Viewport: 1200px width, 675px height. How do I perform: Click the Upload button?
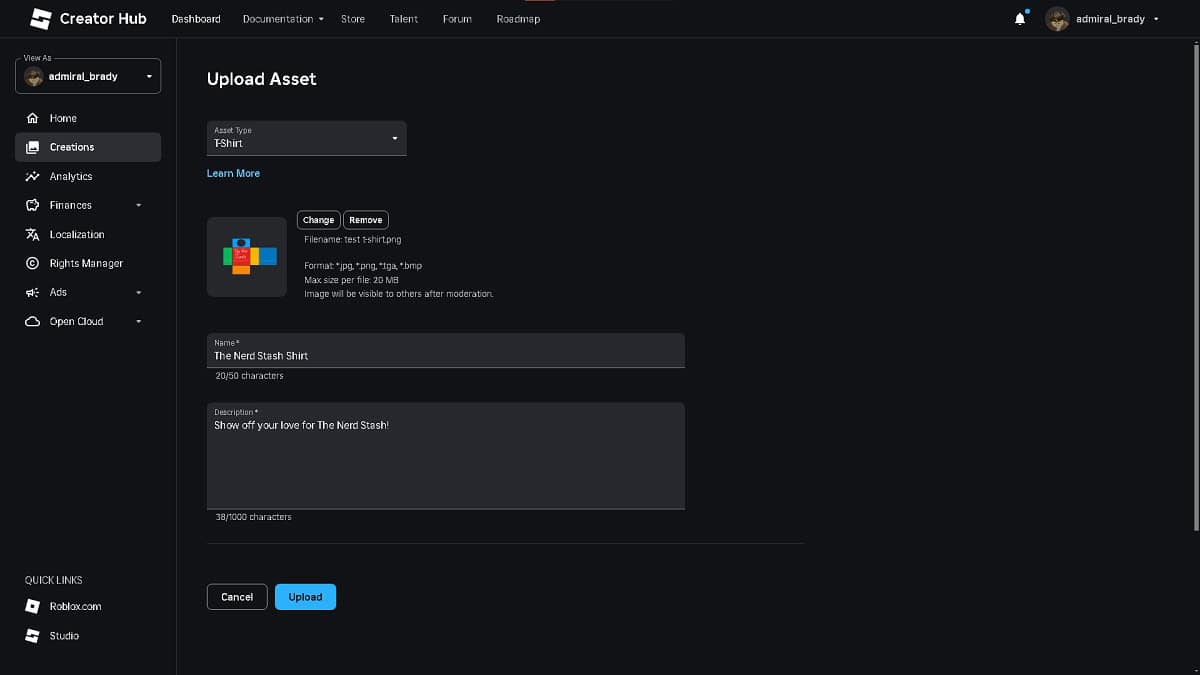click(305, 597)
